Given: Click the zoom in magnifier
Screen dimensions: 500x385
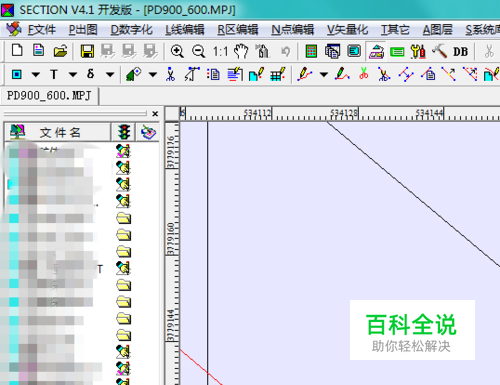Looking at the screenshot, I should pyautogui.click(x=177, y=52).
